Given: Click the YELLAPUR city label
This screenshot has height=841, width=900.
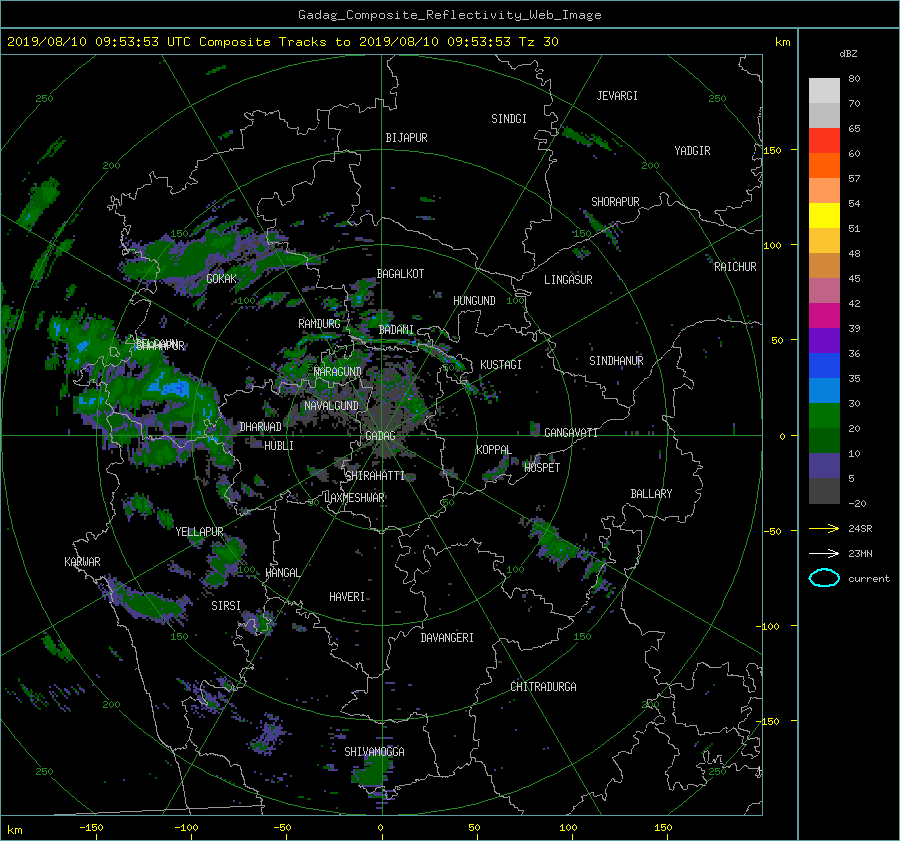Looking at the screenshot, I should [x=199, y=532].
